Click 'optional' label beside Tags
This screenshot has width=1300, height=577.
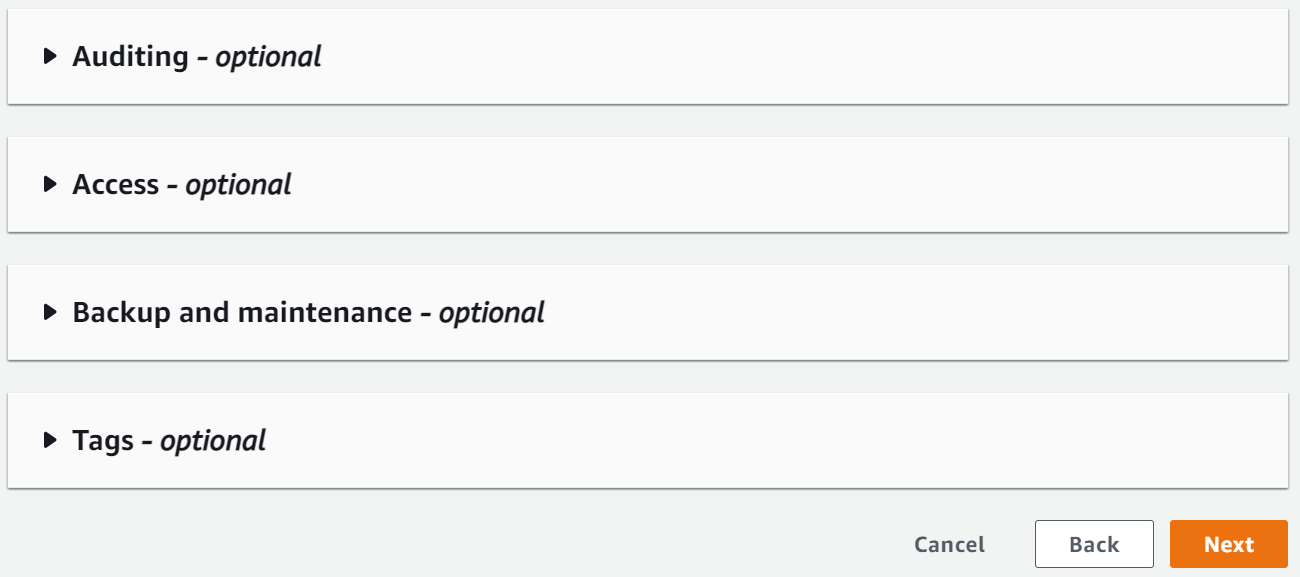pyautogui.click(x=213, y=441)
